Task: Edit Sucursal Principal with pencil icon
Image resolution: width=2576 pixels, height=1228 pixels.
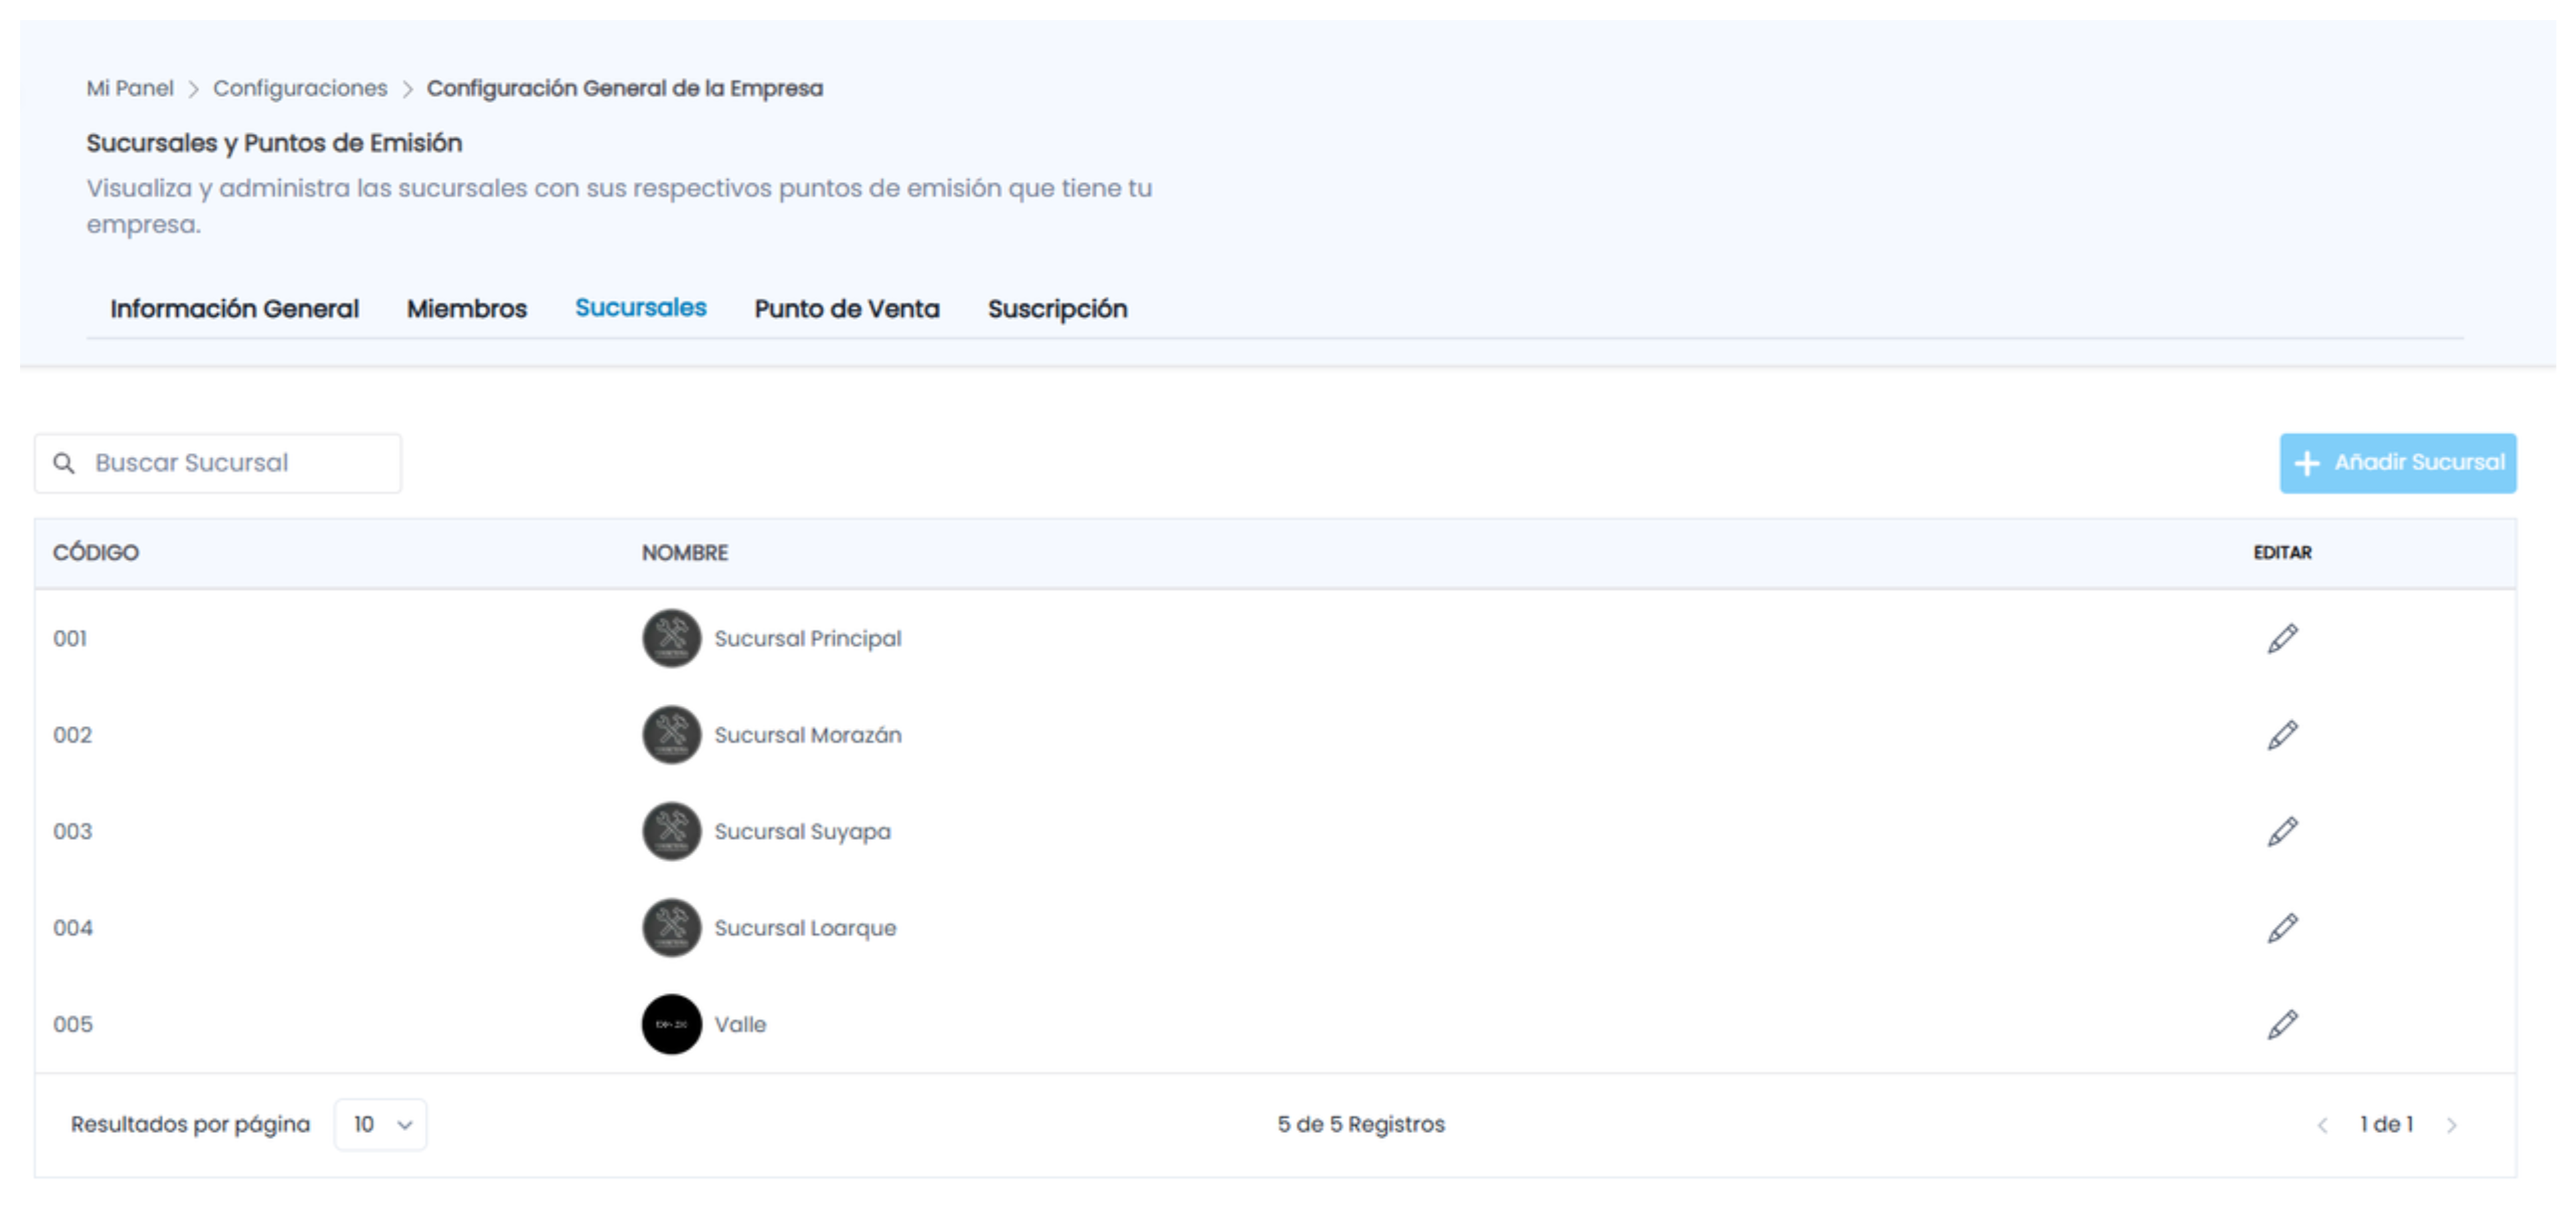Action: (x=2282, y=638)
